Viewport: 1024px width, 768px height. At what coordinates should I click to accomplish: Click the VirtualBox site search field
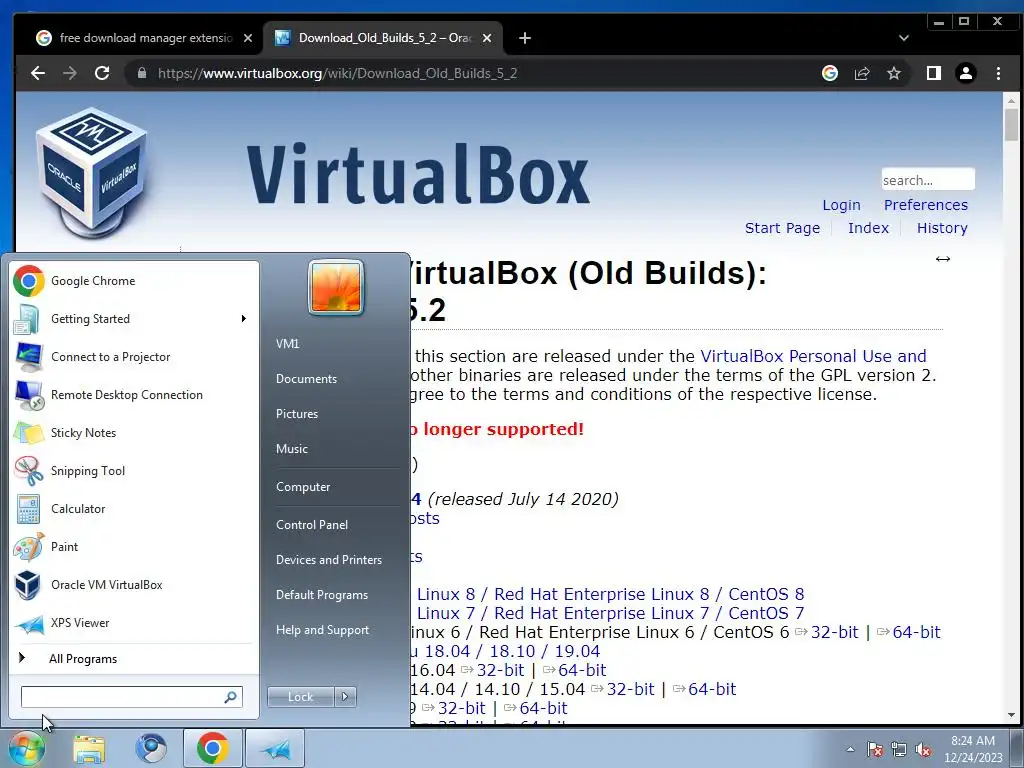[928, 180]
